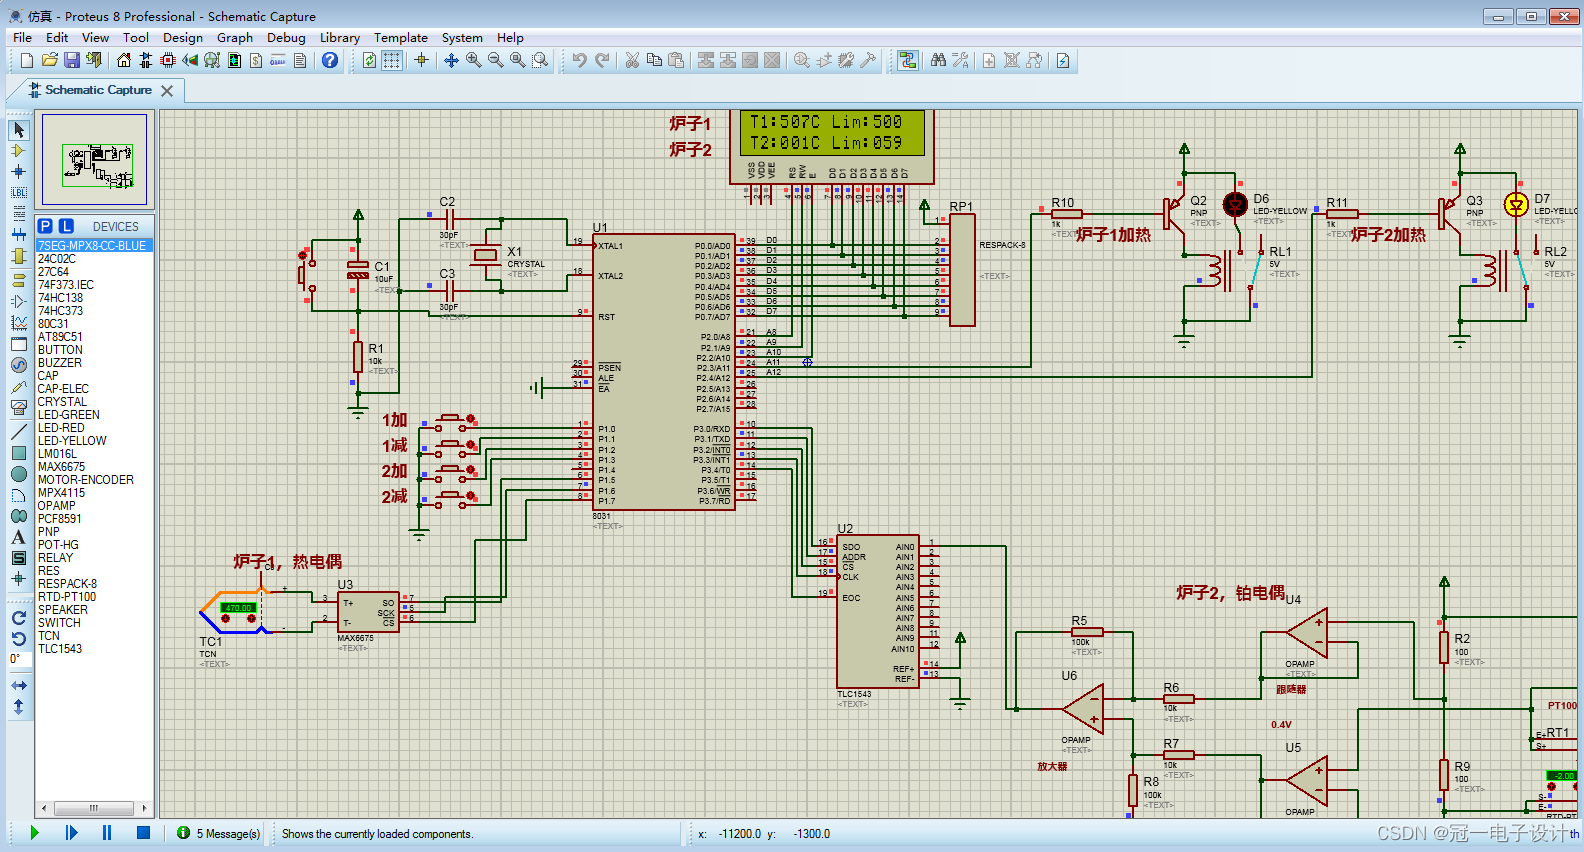Save the project with the floppy disk icon
The width and height of the screenshot is (1584, 852).
click(x=71, y=61)
